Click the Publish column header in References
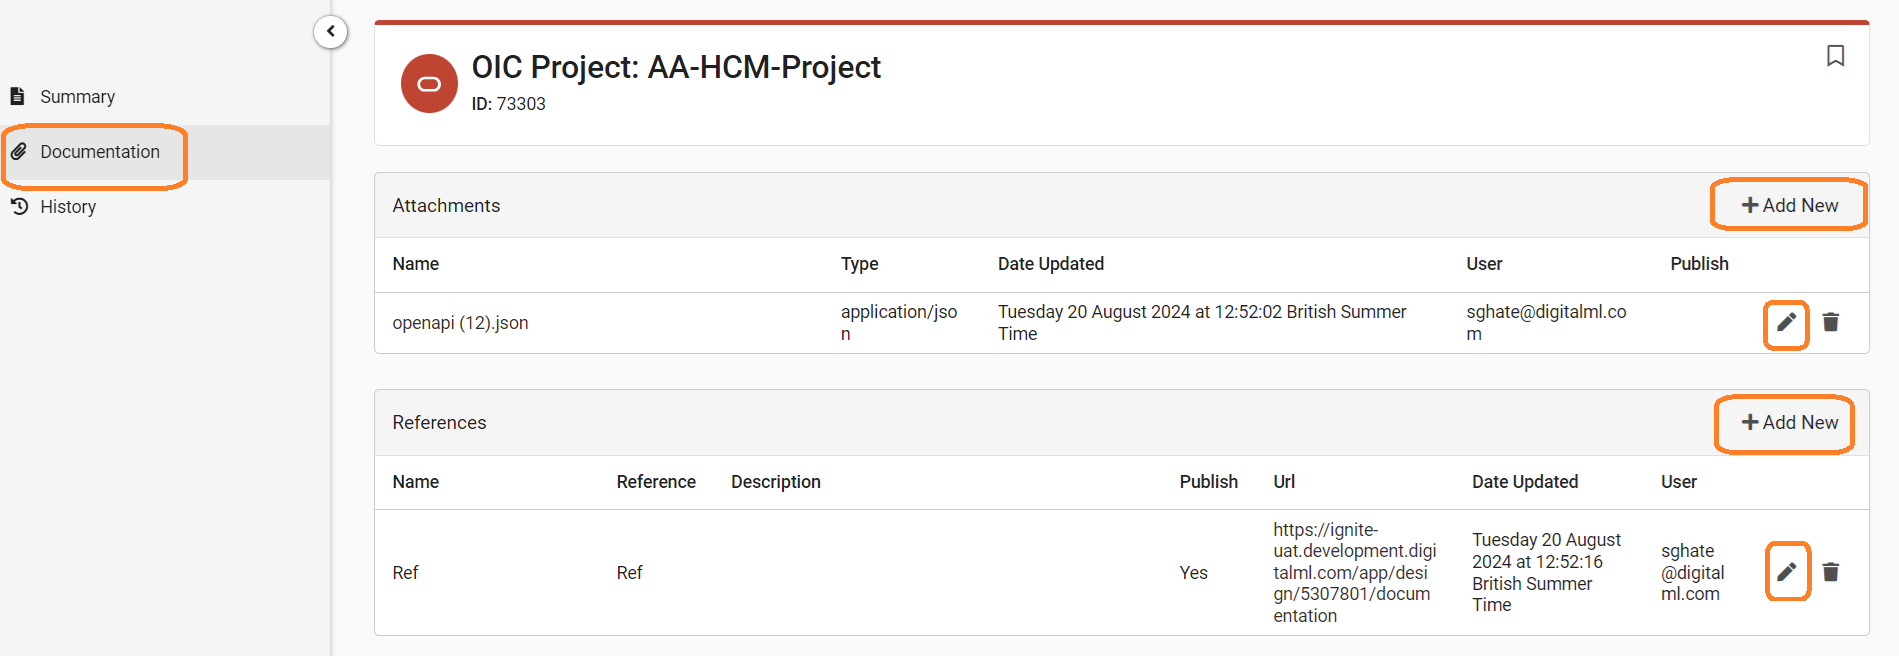1899x656 pixels. (1208, 482)
